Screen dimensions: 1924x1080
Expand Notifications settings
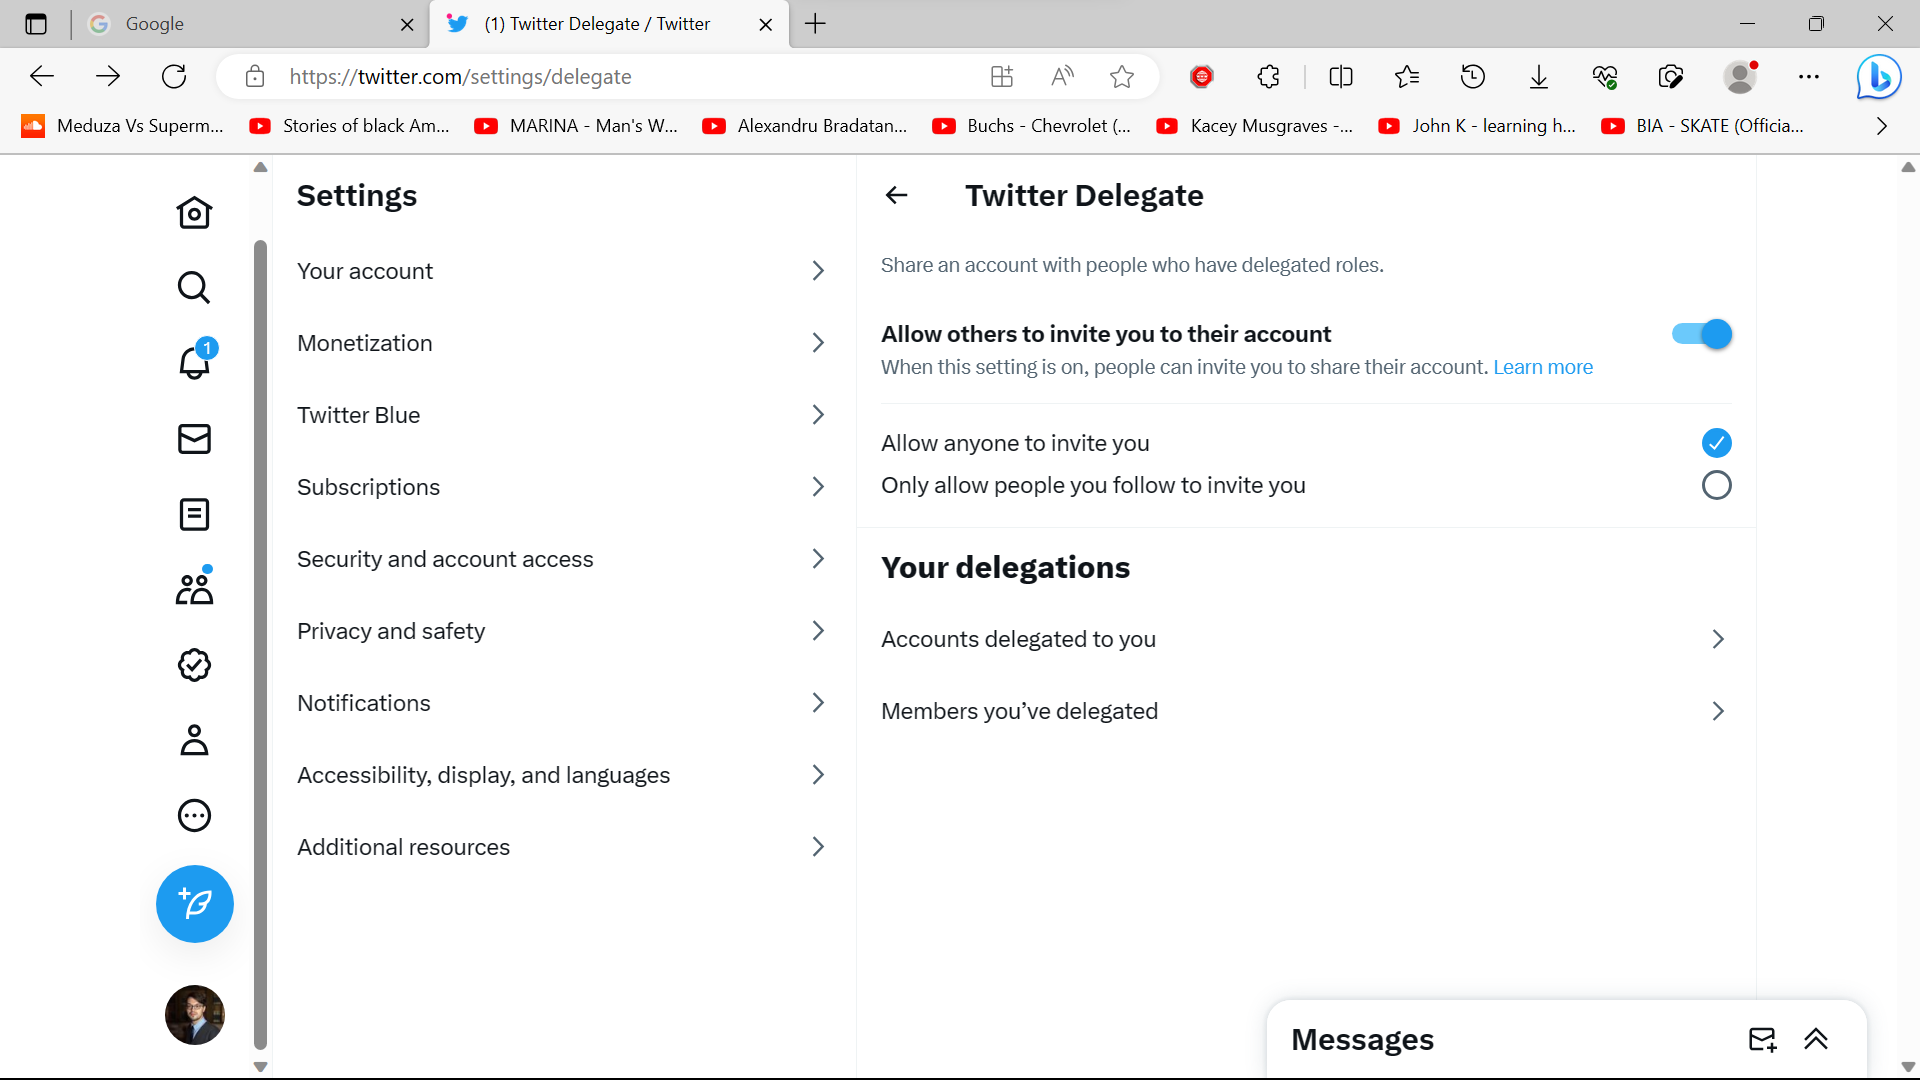pos(563,703)
